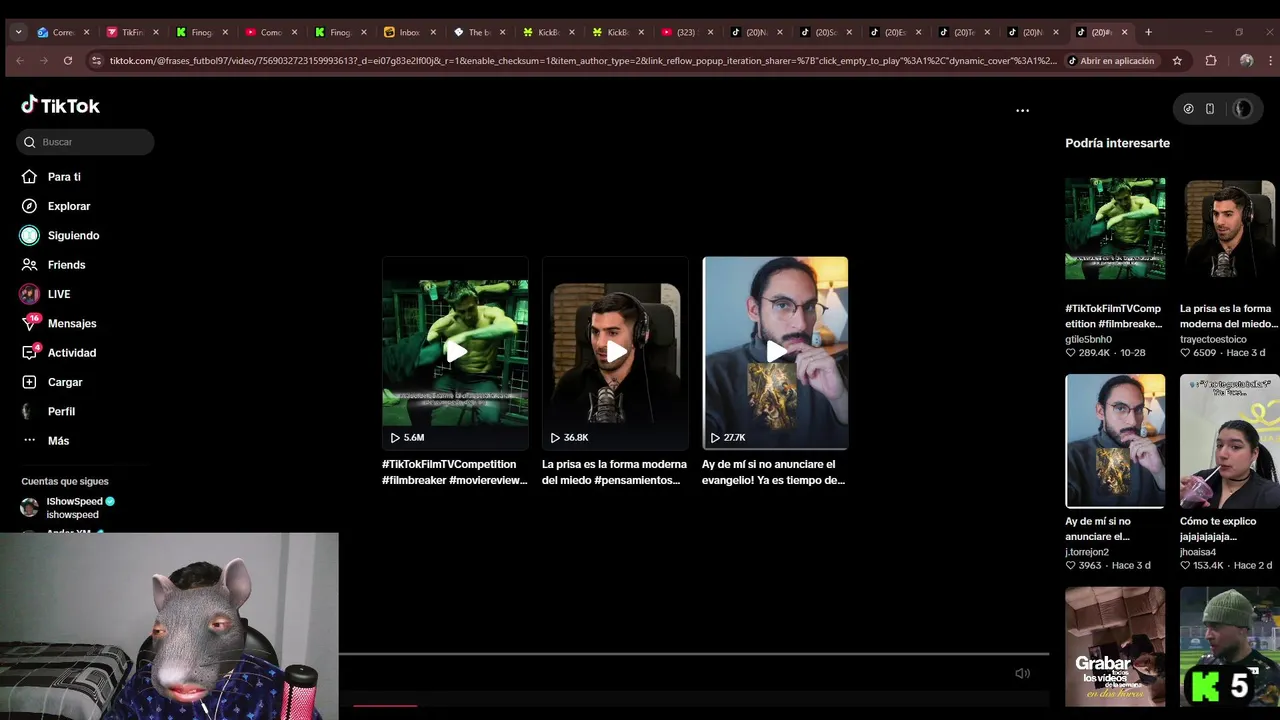Viewport: 1280px width, 720px height.
Task: Go back in browser history
Action: point(19,61)
